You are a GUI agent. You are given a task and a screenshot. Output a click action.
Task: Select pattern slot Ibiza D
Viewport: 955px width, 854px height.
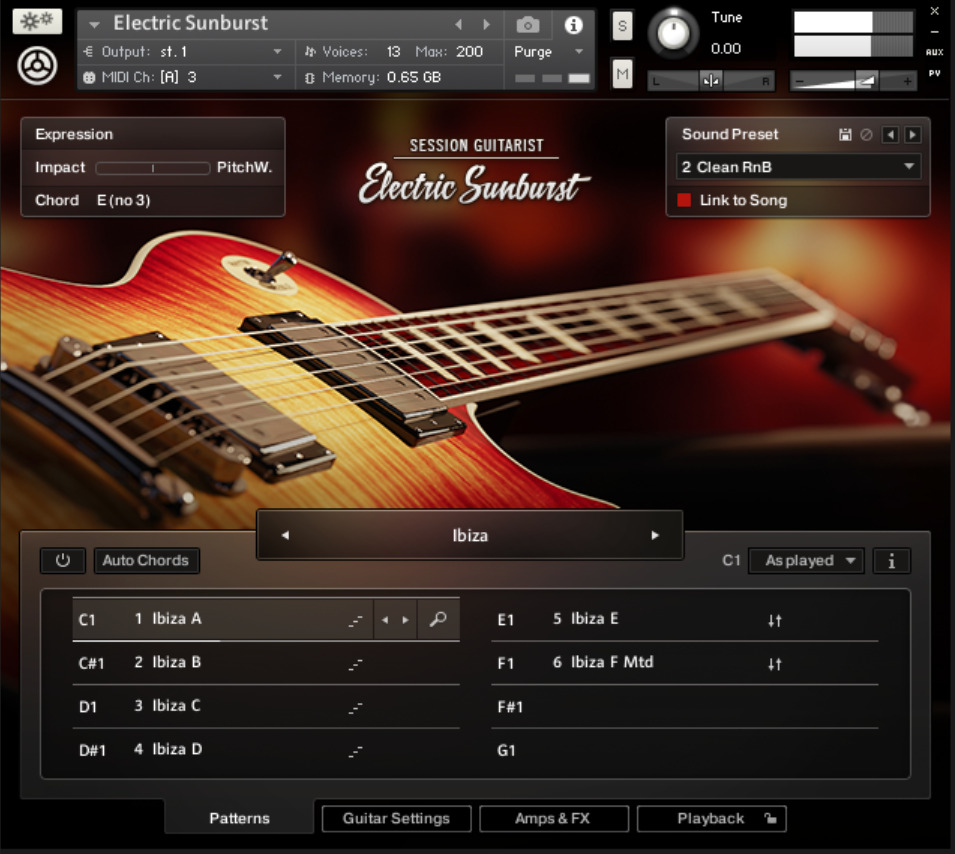pos(266,750)
